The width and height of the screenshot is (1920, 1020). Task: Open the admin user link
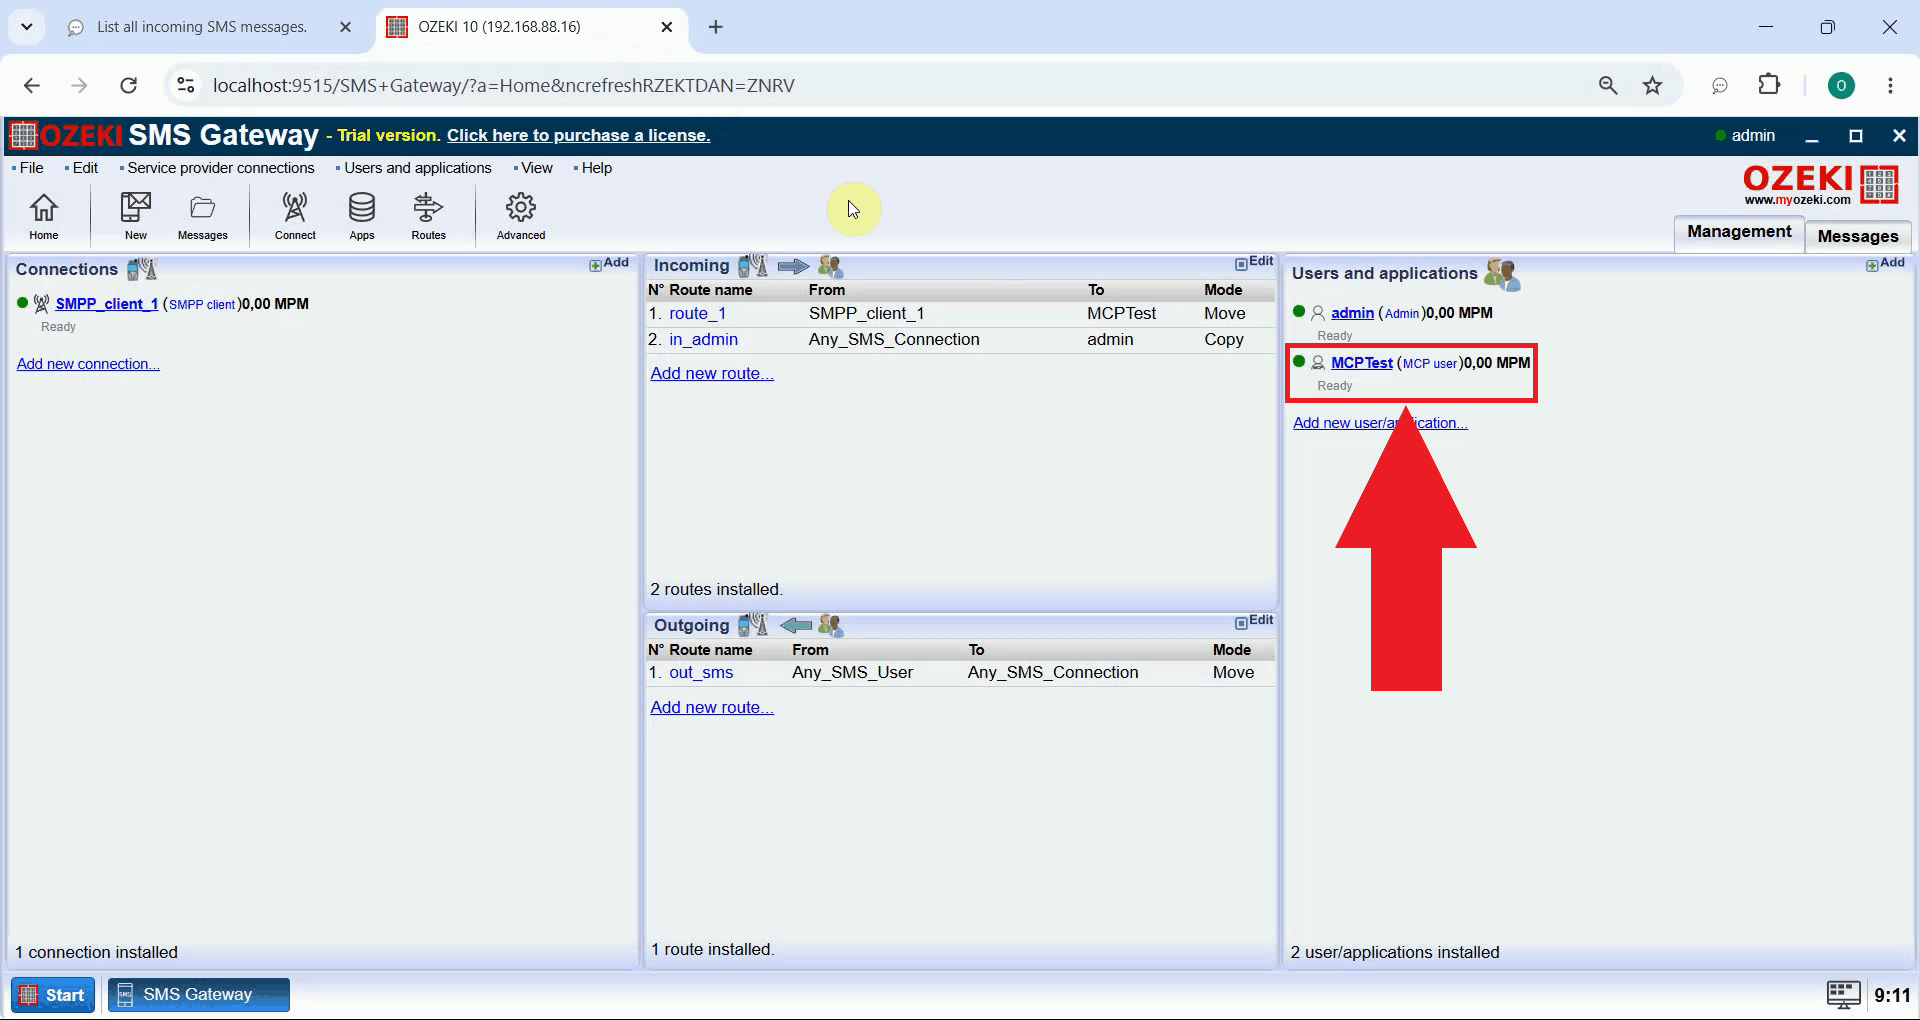click(x=1352, y=313)
